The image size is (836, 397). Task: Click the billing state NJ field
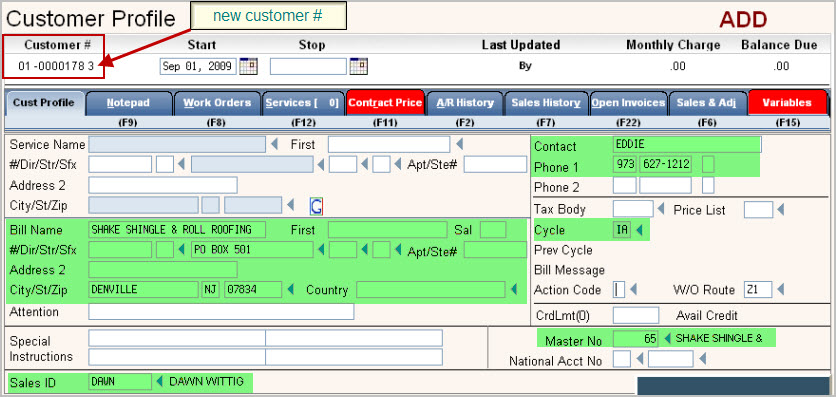point(211,289)
